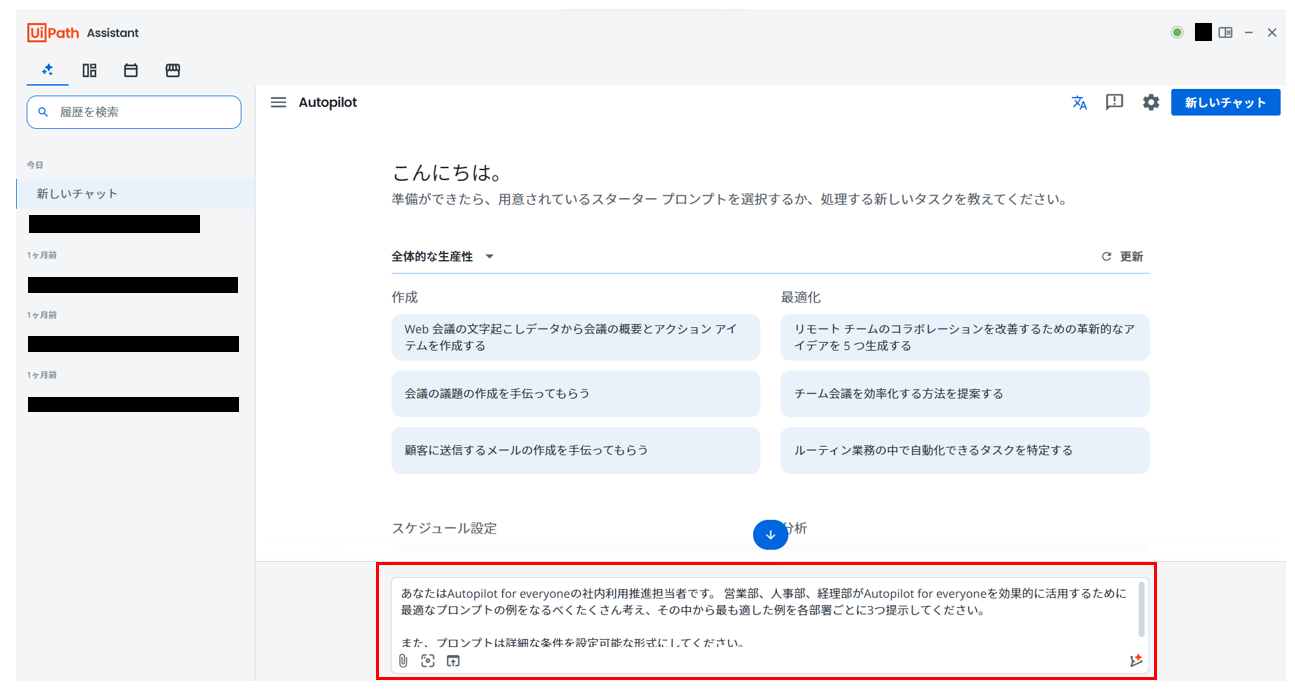Pick the 顧客に送信するメールの作成 prompt card

tap(575, 450)
